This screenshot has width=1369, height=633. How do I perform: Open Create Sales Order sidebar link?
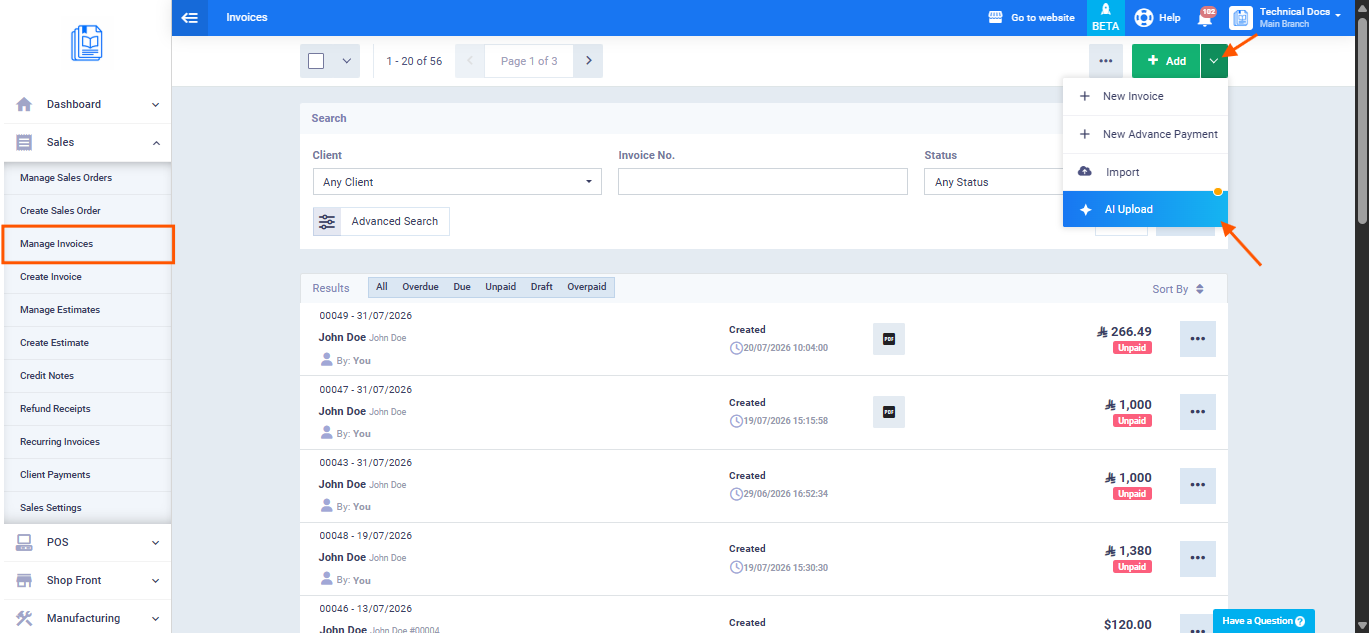(86, 211)
